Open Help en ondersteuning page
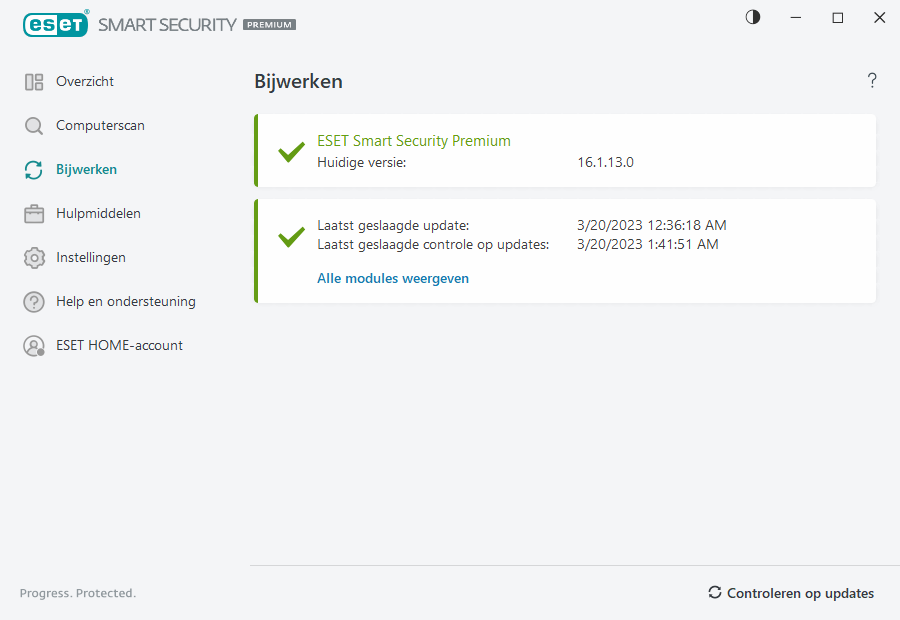 click(x=126, y=302)
